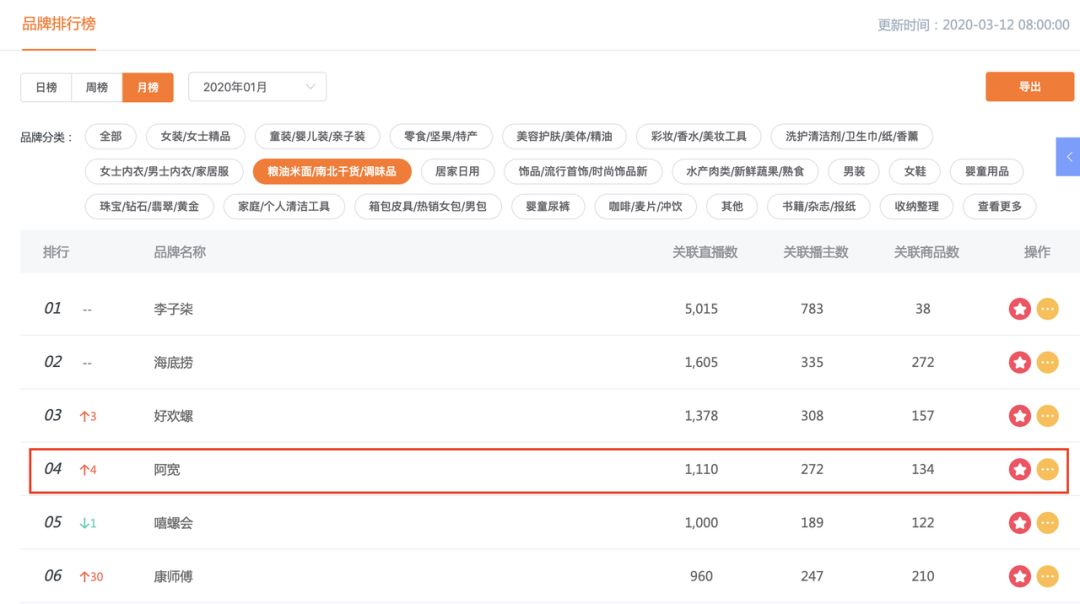The image size is (1080, 604).
Task: Filter by 男装 category
Action: (853, 171)
